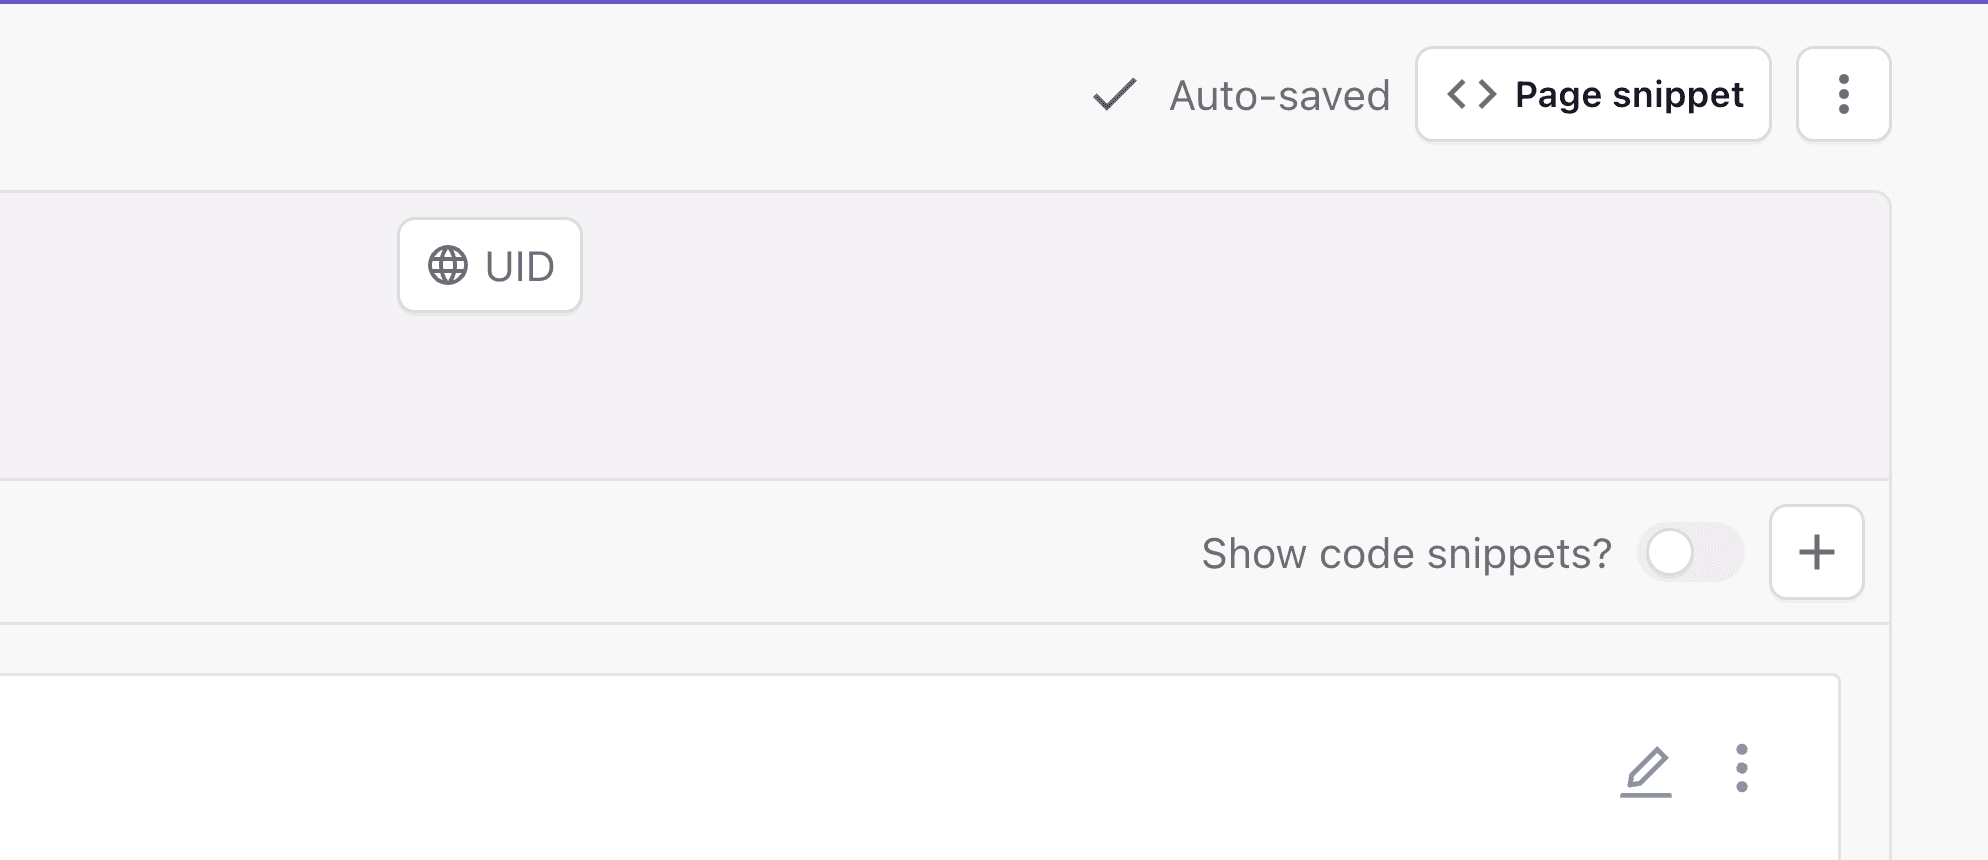Click the plus icon to add an item
This screenshot has width=1988, height=860.
click(x=1817, y=552)
